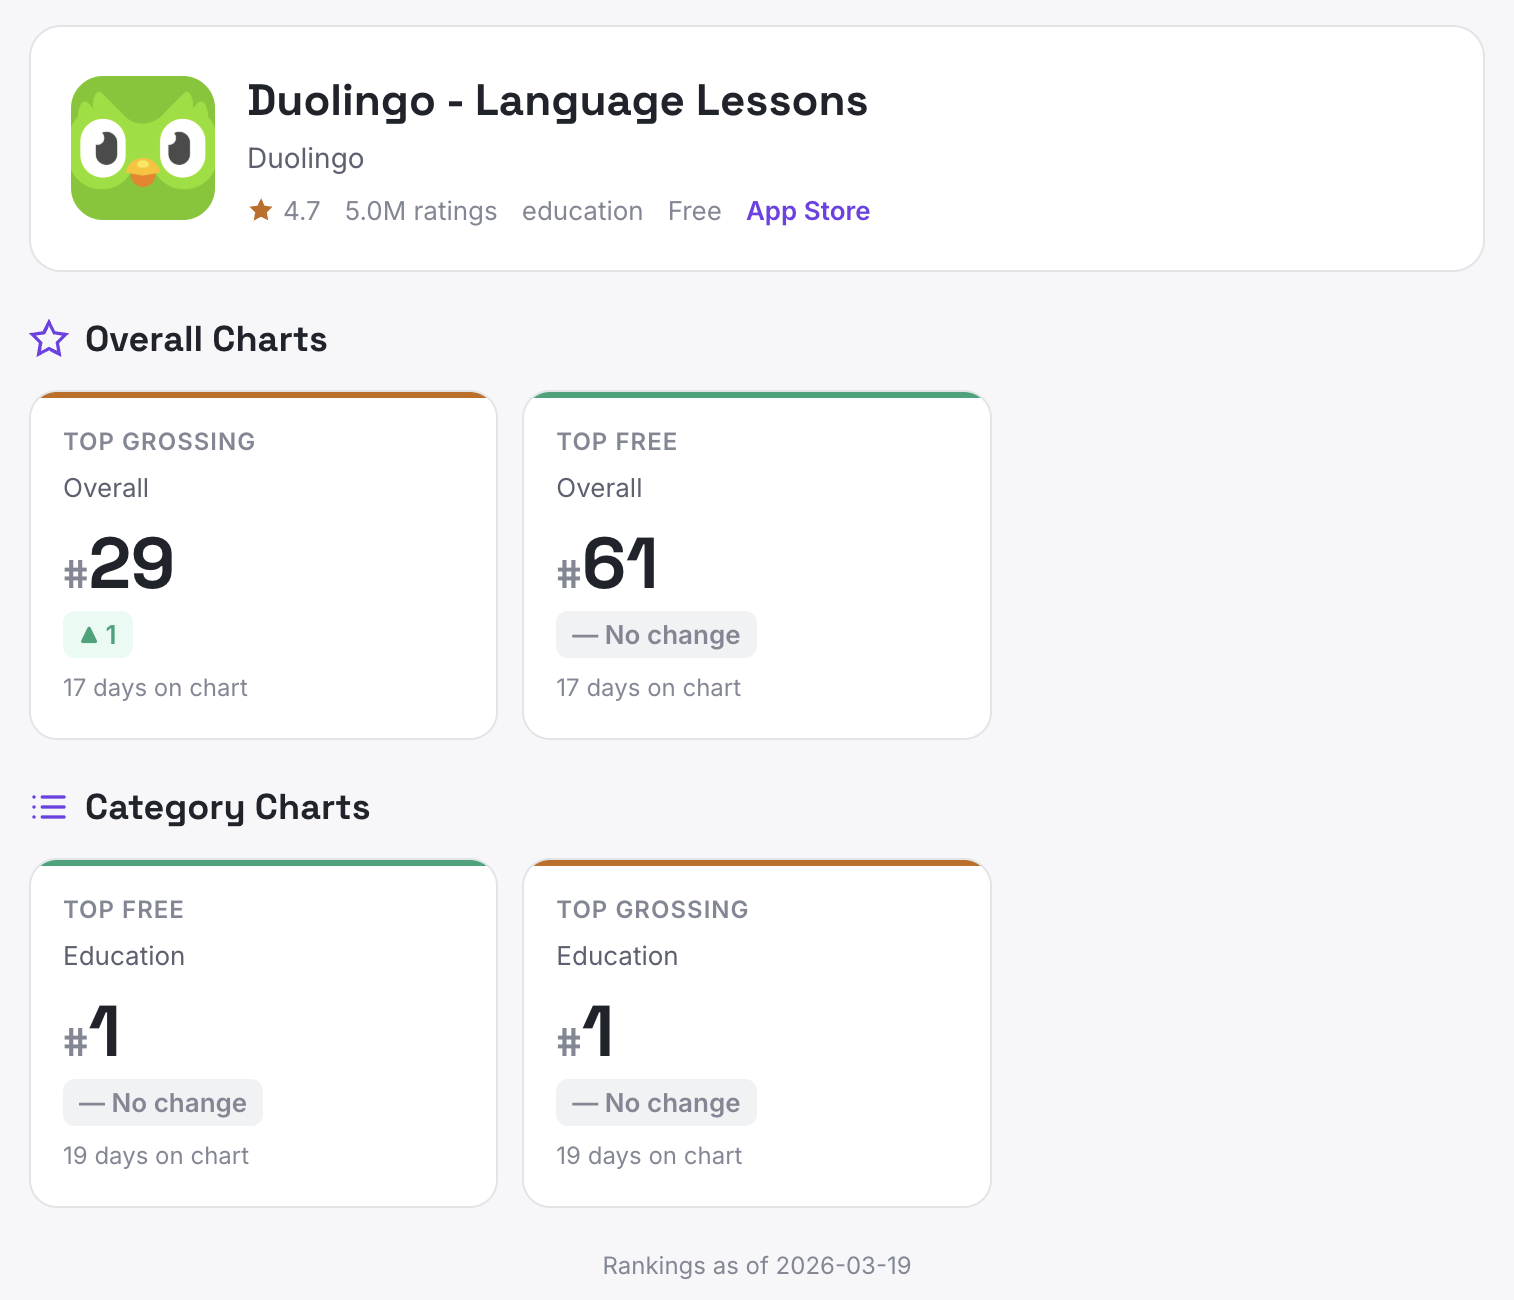Click #1 rank in Top Free Education
The width and height of the screenshot is (1514, 1300).
coord(92,1033)
